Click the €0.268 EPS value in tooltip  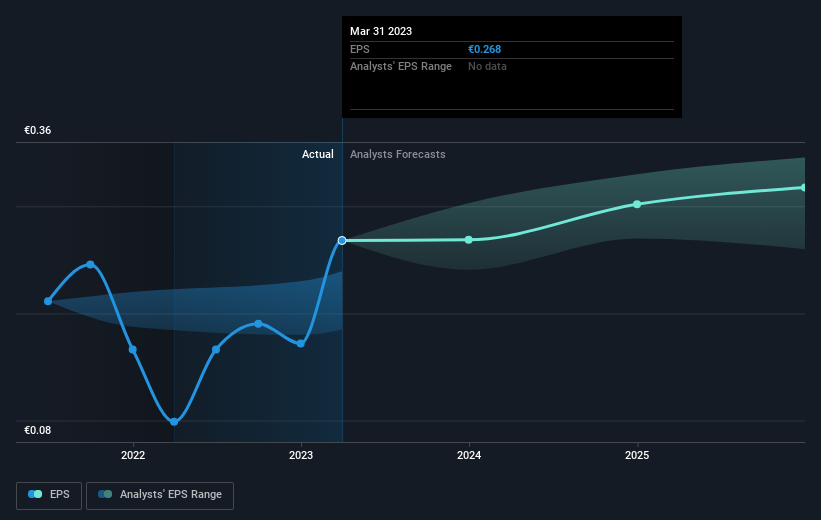point(484,49)
